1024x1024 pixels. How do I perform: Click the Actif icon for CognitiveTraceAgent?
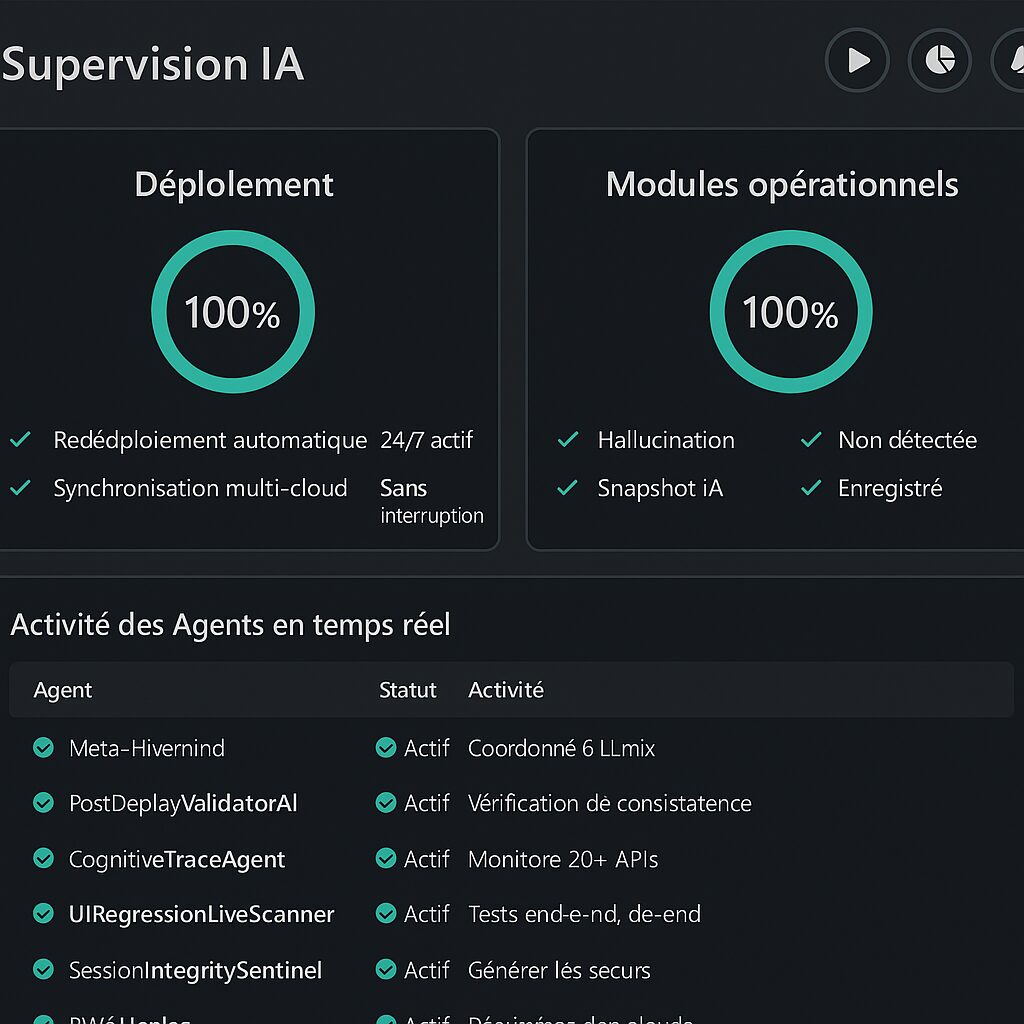pos(386,859)
